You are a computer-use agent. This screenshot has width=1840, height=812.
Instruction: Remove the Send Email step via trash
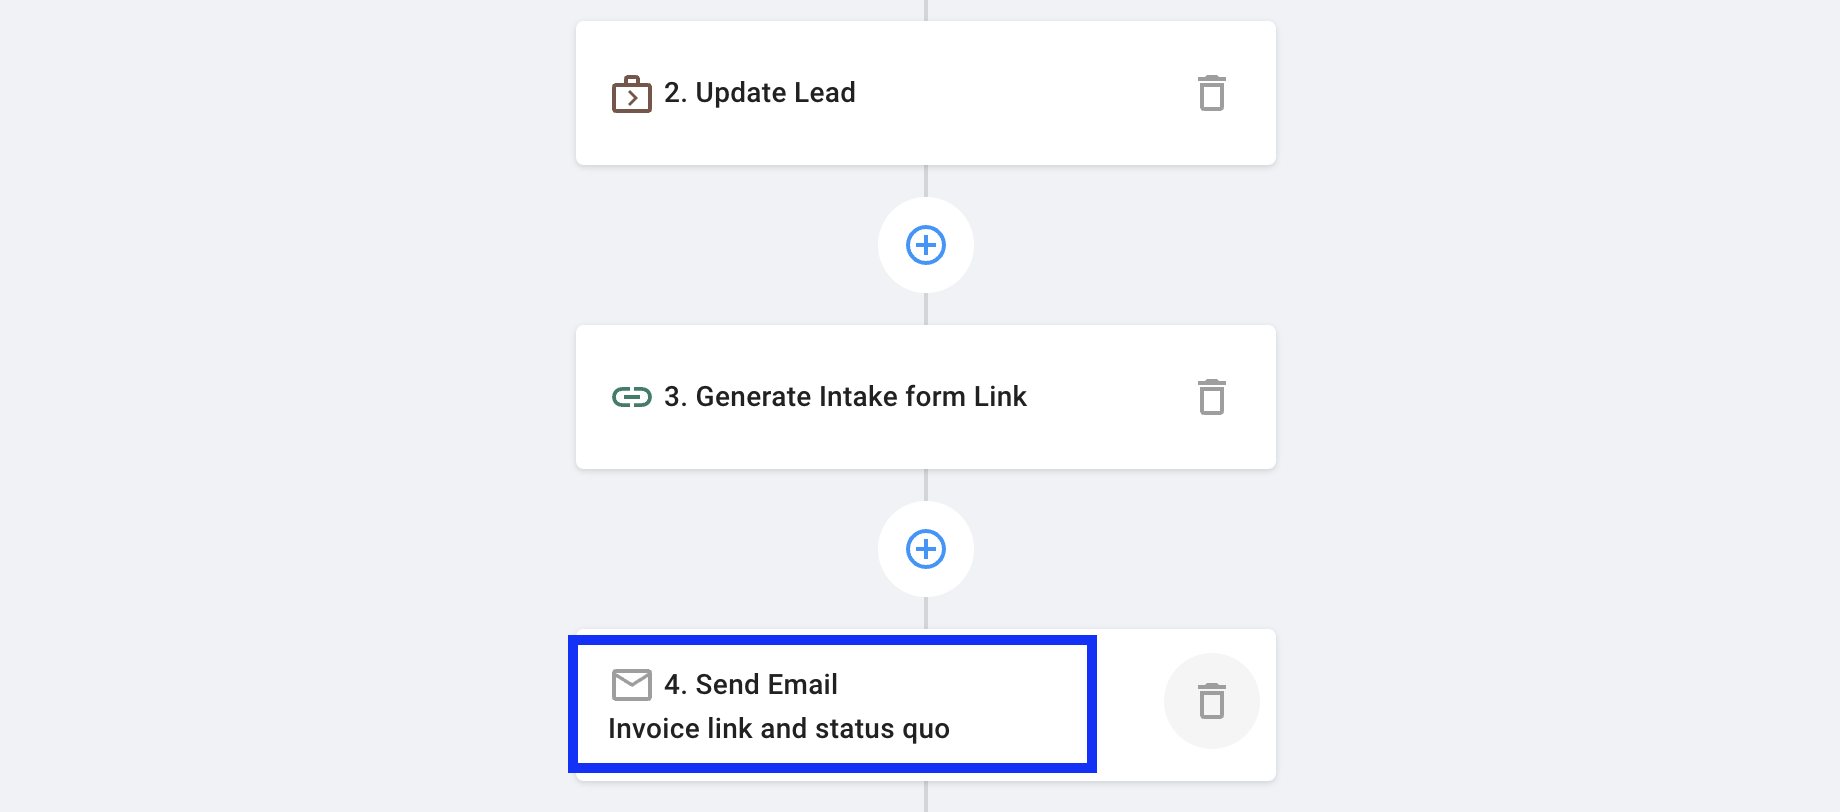point(1211,701)
